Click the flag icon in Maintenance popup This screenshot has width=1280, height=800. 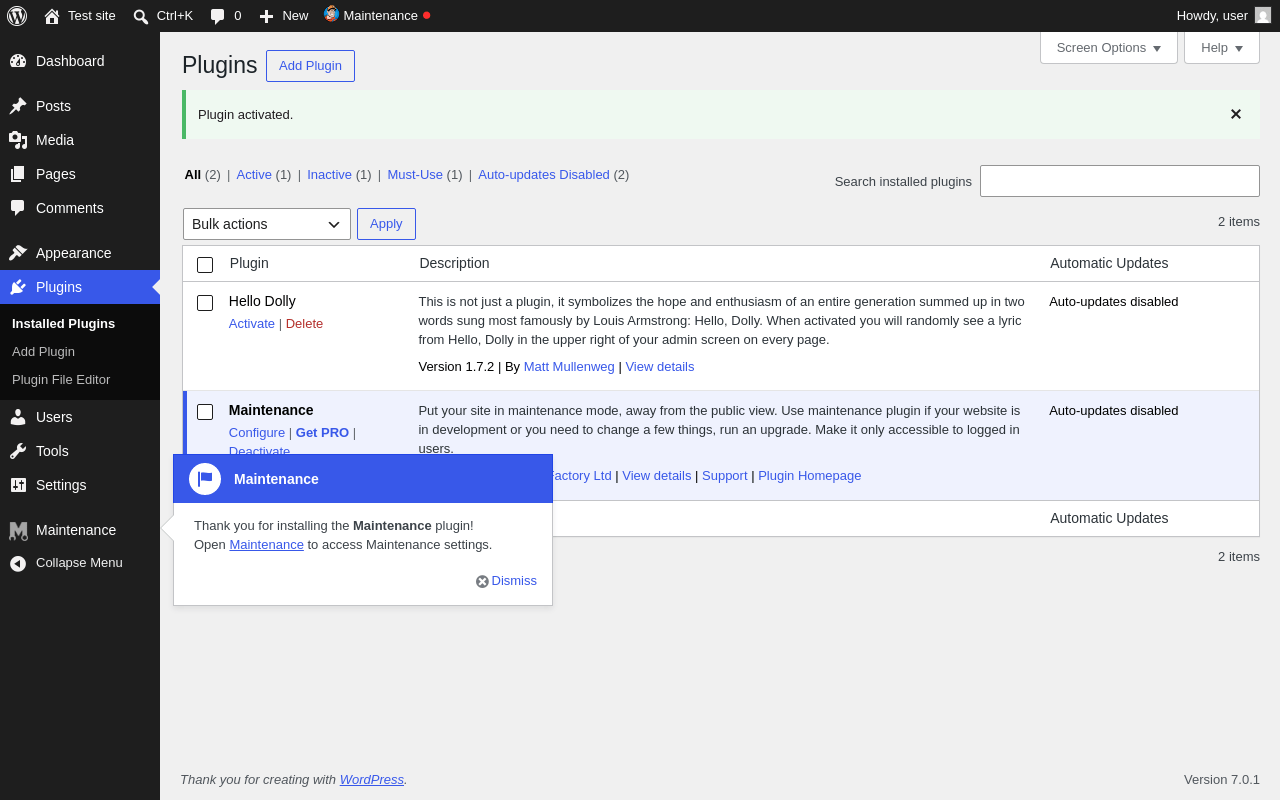205,479
